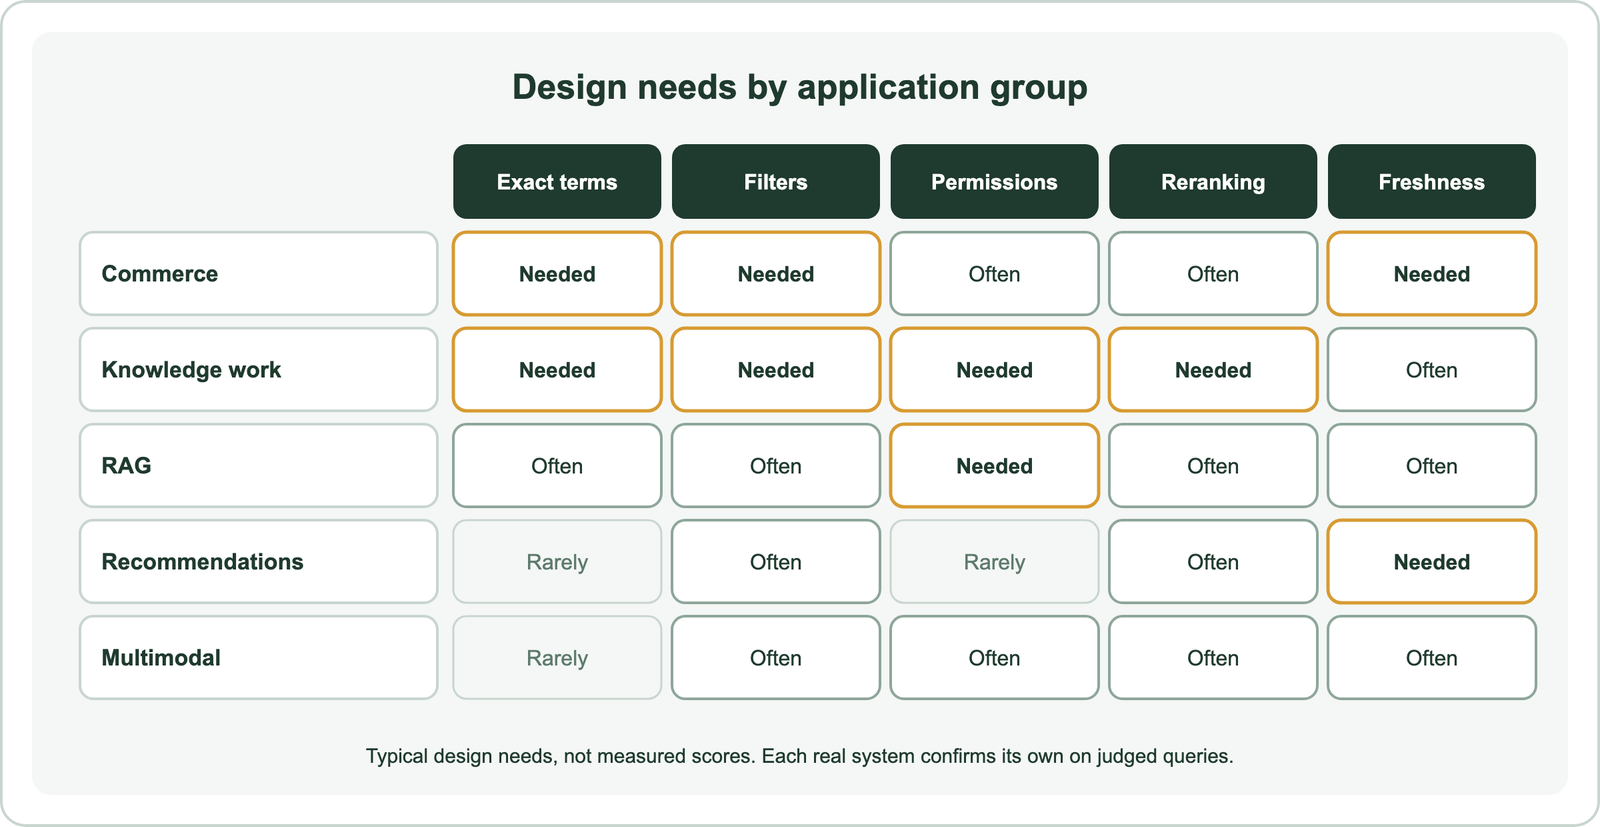Image resolution: width=1600 pixels, height=827 pixels.
Task: Click the Typical design needs footnote
Action: (x=800, y=756)
